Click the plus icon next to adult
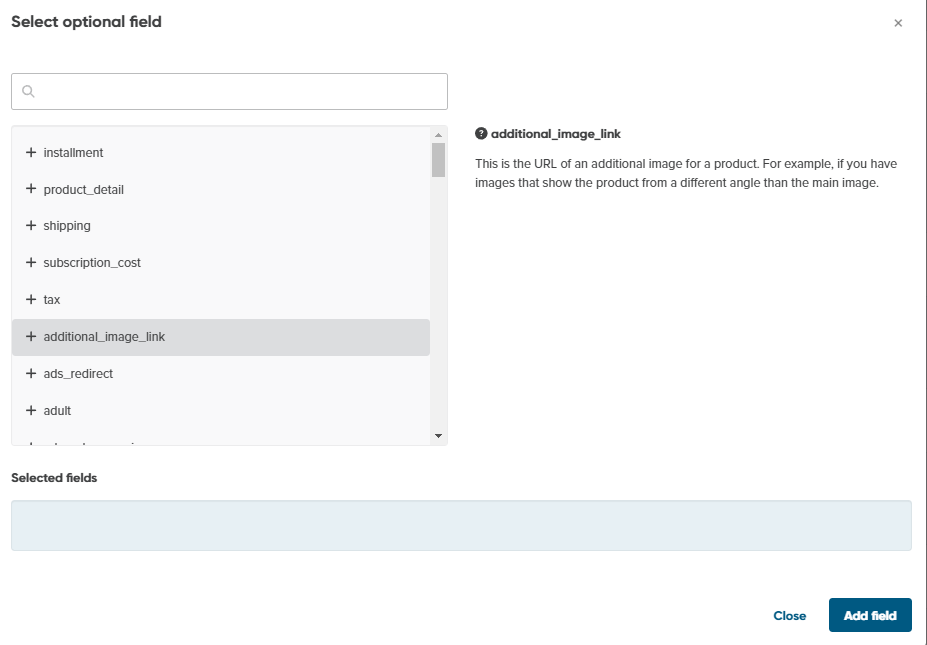The width and height of the screenshot is (927, 645). pyautogui.click(x=31, y=411)
